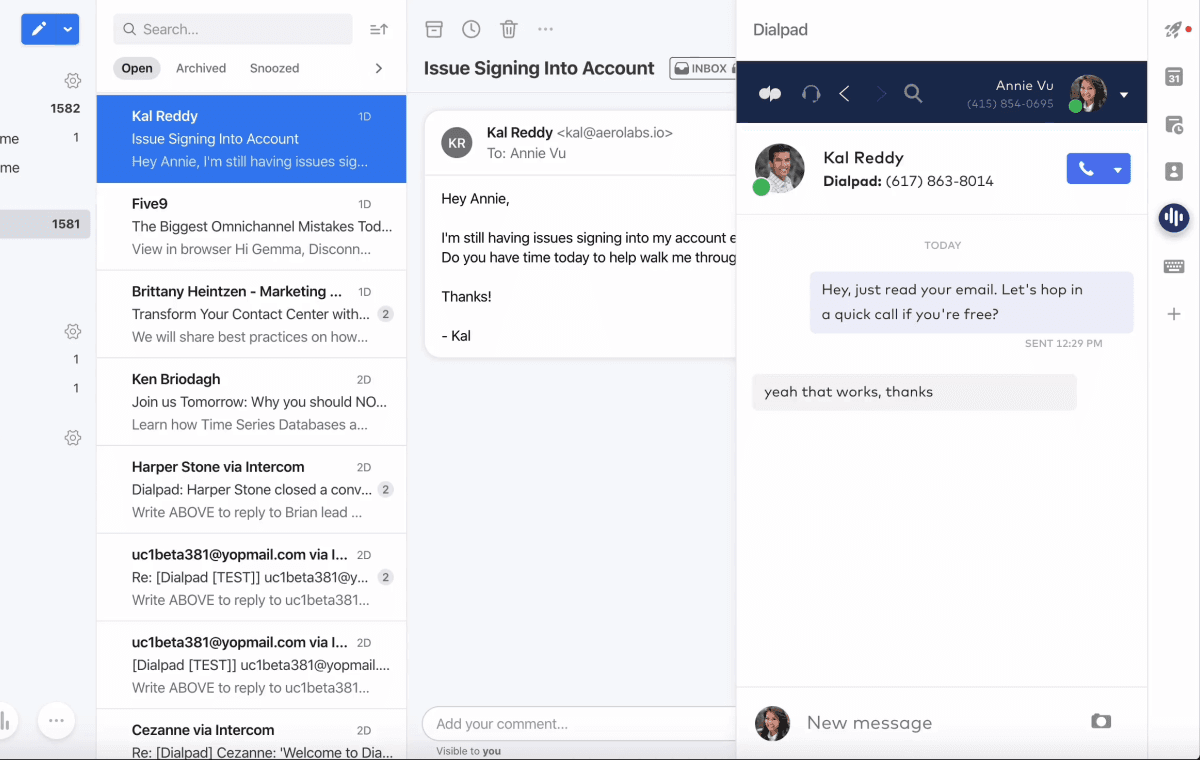Open the lowest gear icon in left sidebar
1200x760 pixels.
point(72,438)
